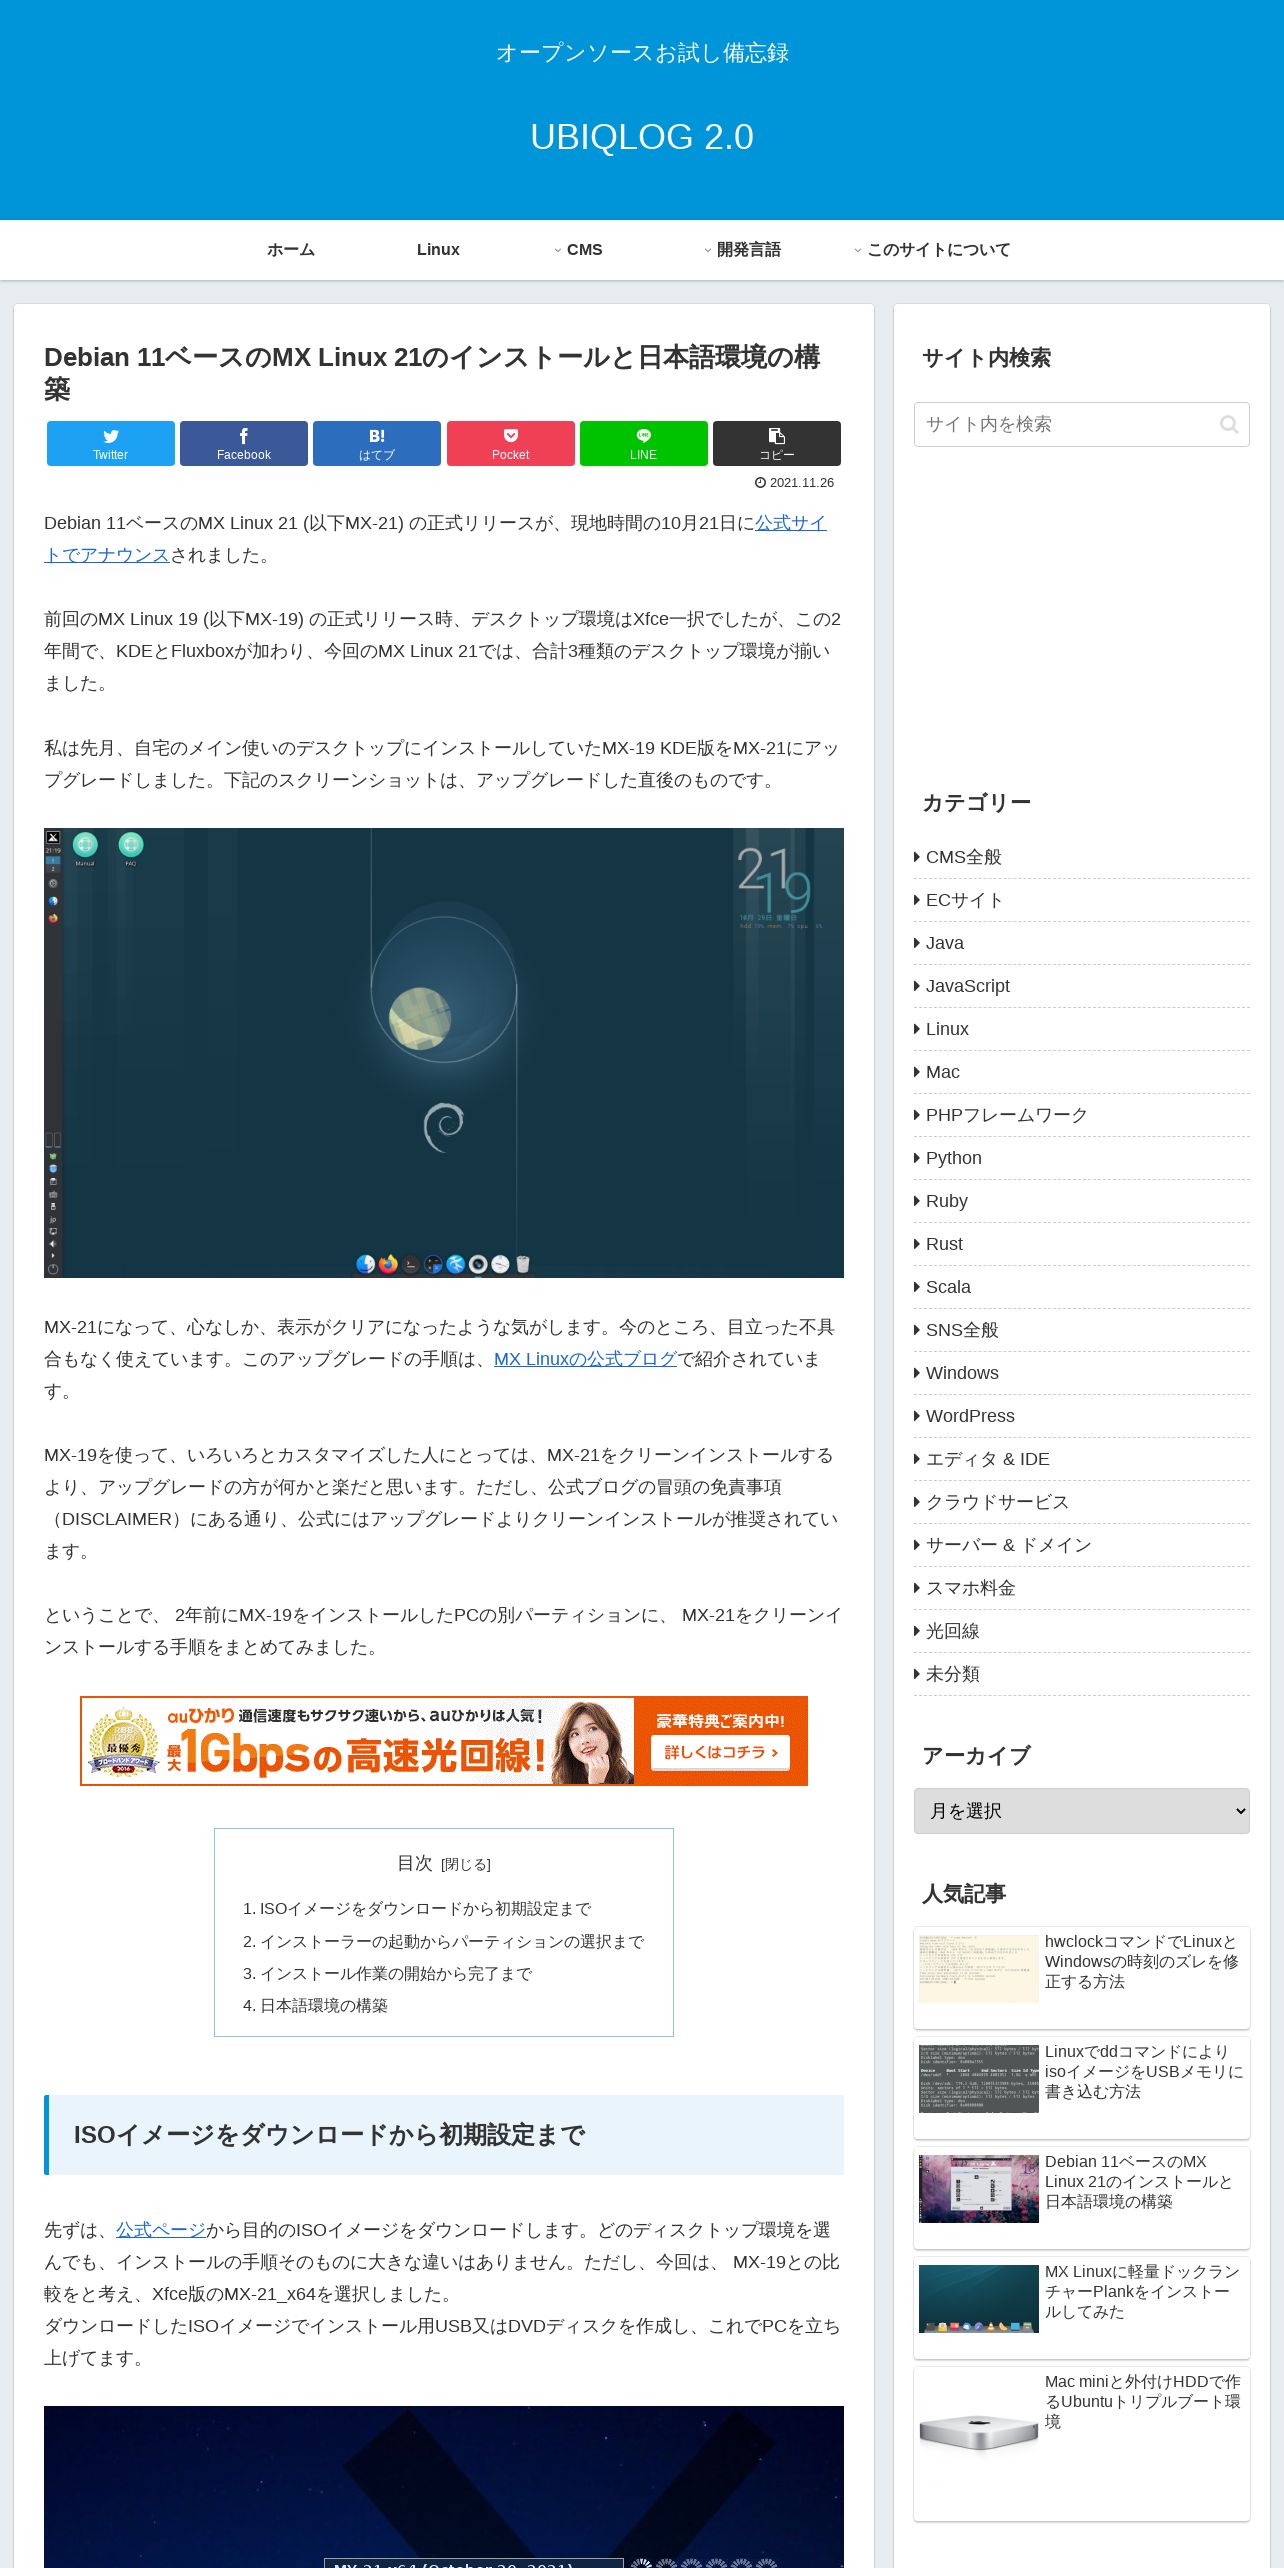1284x2568 pixels.
Task: Open the Scala category
Action: 1082,1287
